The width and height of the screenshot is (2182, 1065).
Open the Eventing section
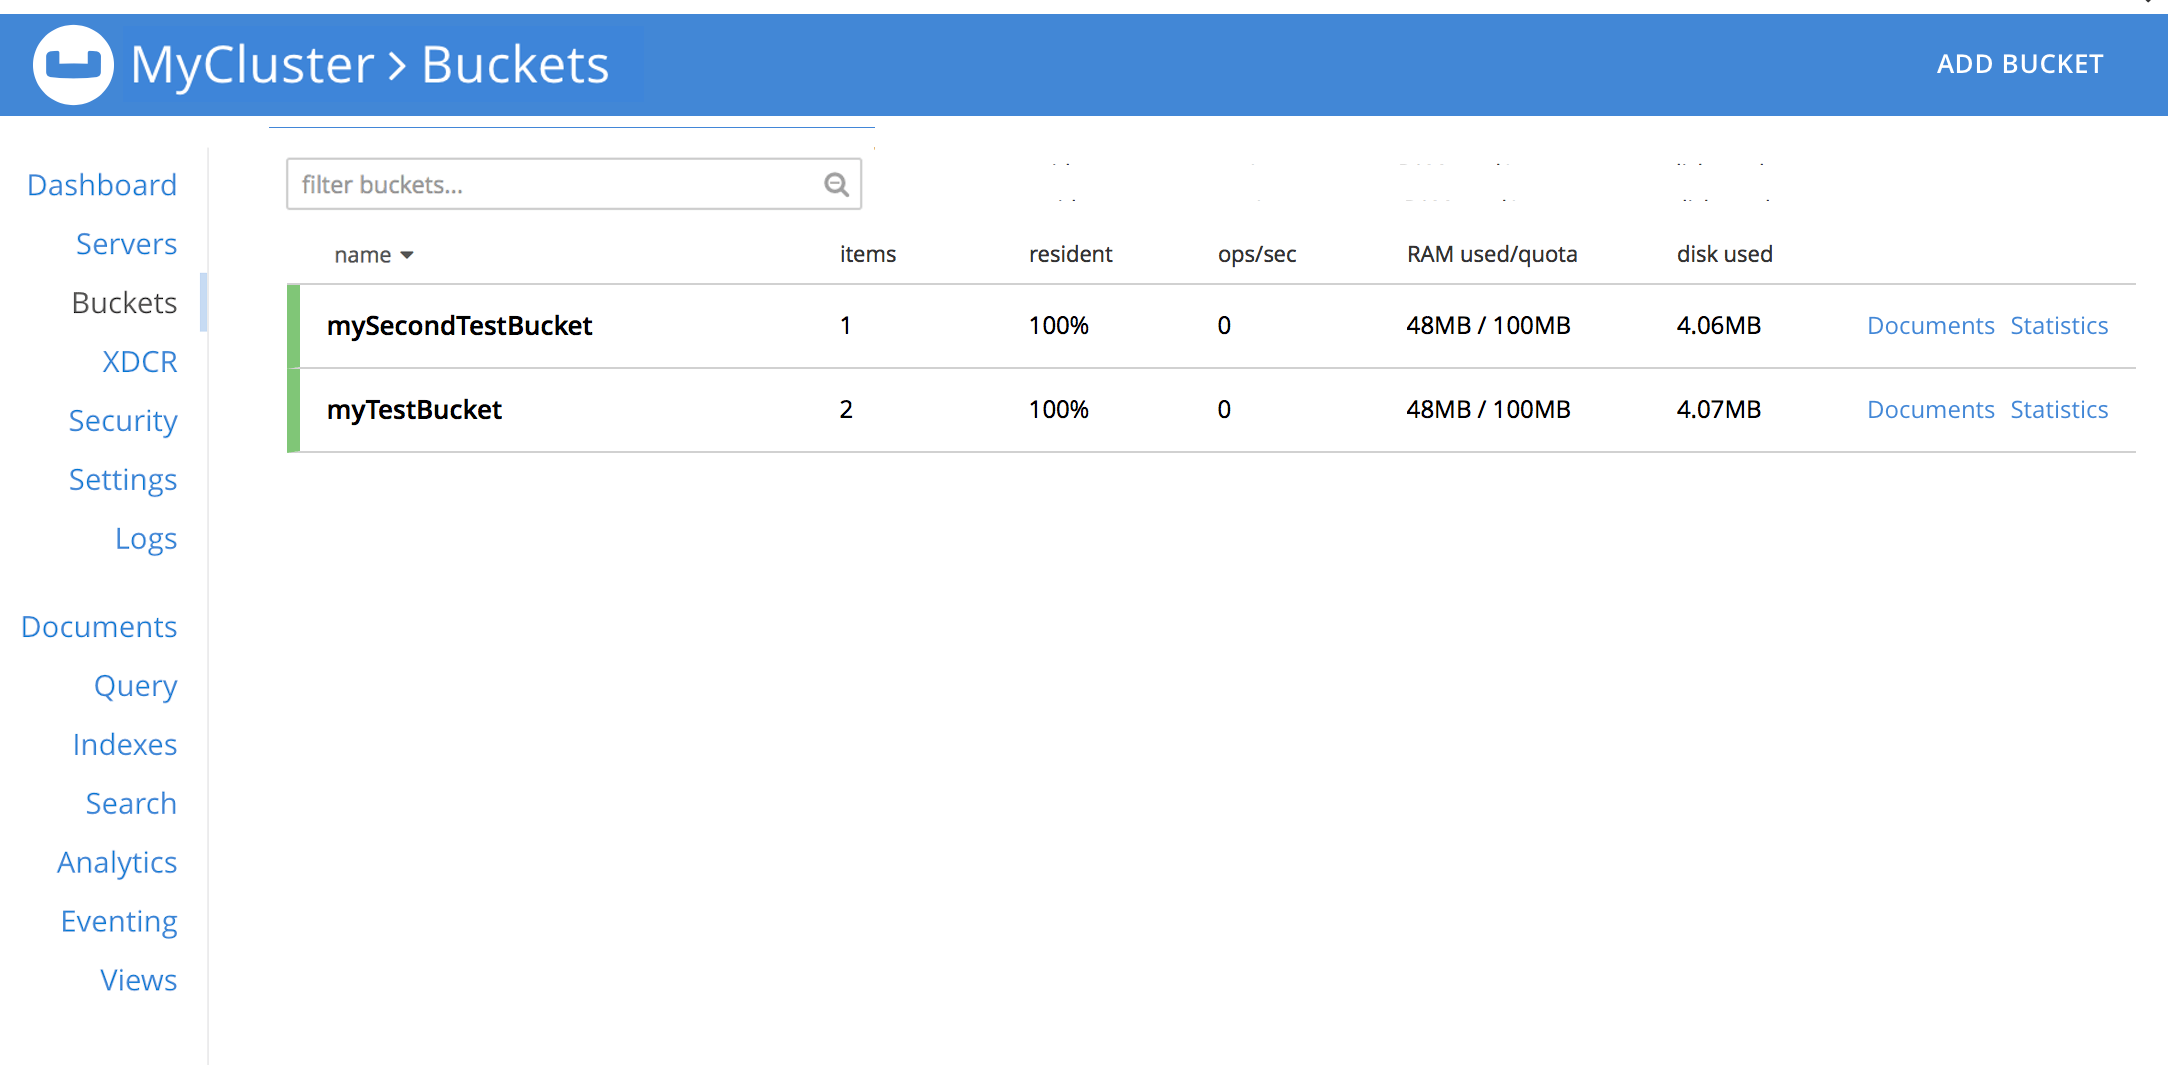click(x=119, y=921)
